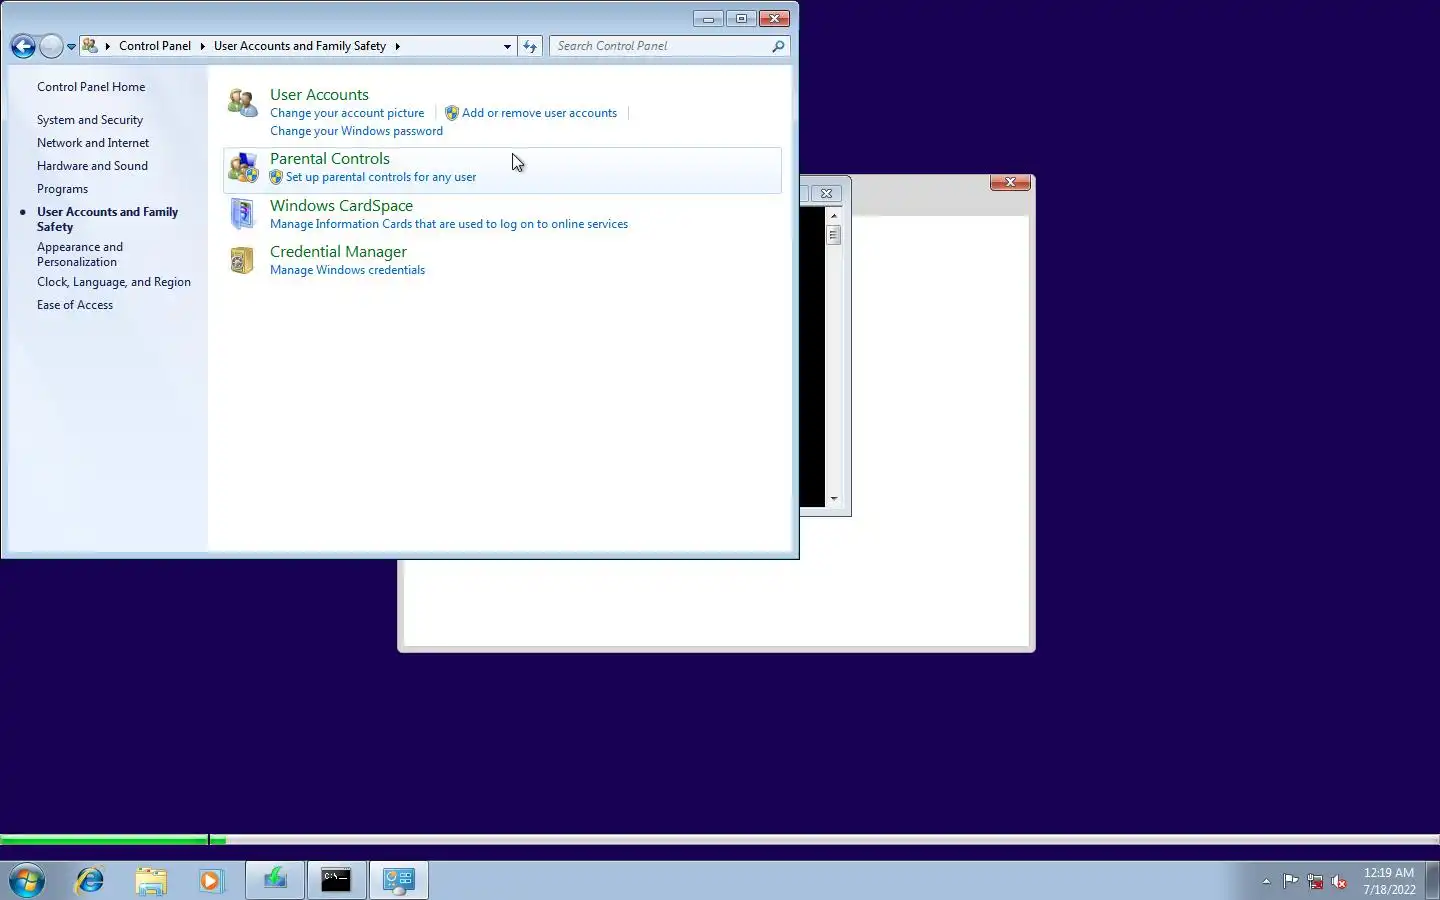Click the Refresh button beside address bar
Viewport: 1440px width, 900px height.
530,46
